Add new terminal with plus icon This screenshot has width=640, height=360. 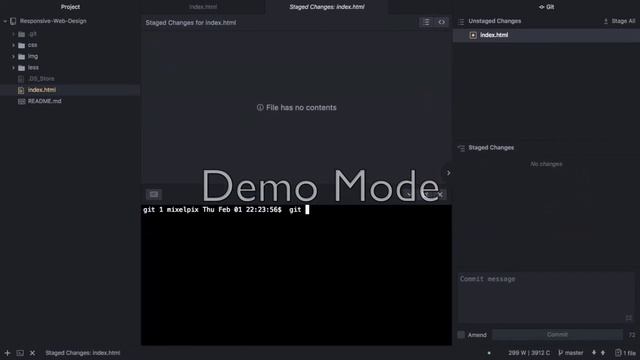[x=7, y=353]
